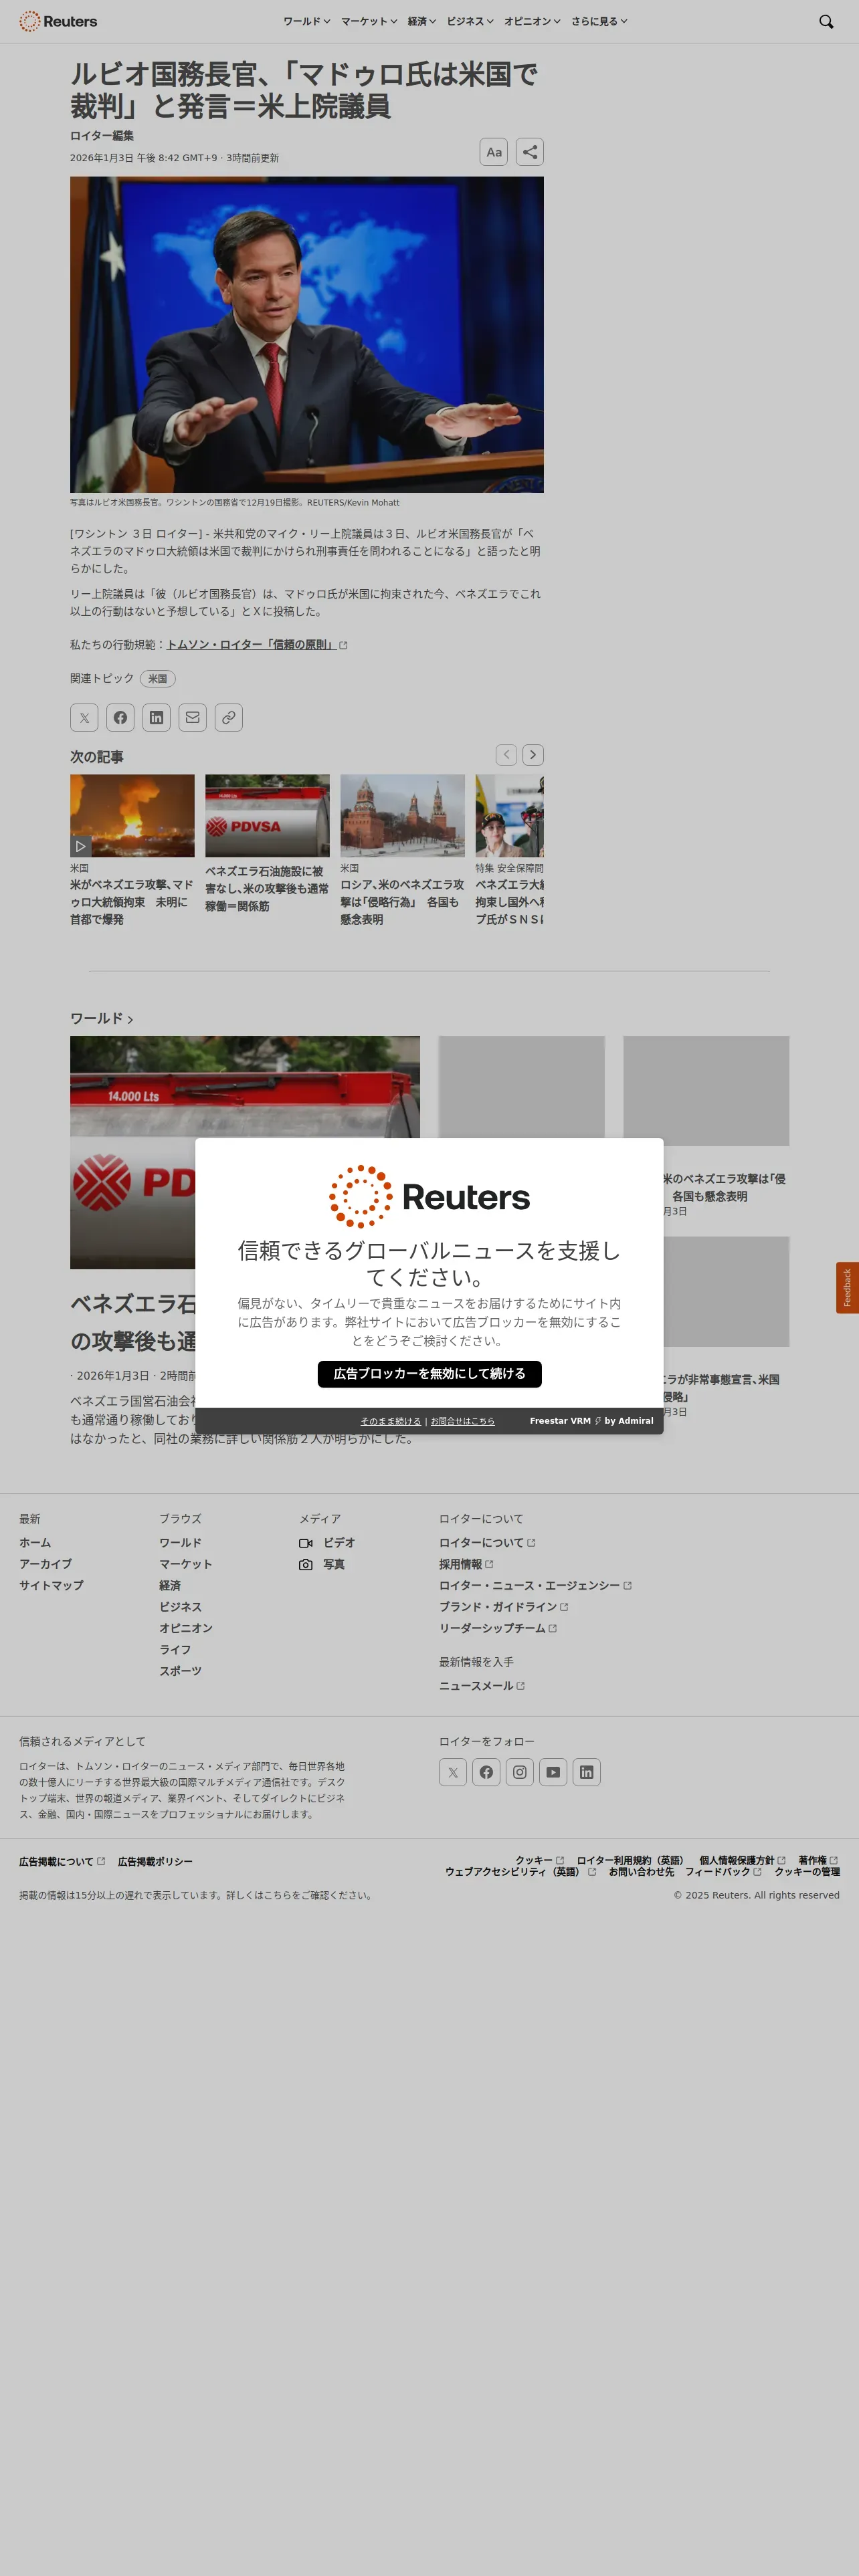Open 広告掲載について link
This screenshot has height=2576, width=859.
point(62,1862)
